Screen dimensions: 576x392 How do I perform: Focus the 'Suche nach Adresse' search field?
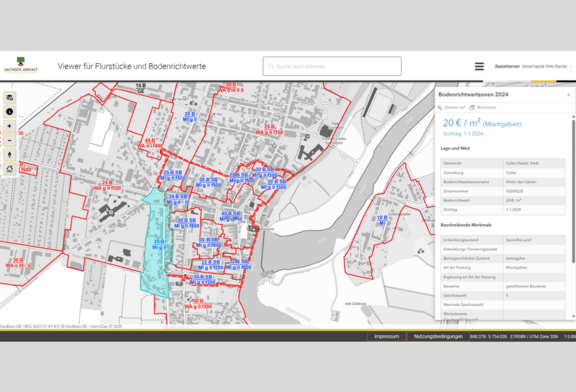tap(332, 66)
